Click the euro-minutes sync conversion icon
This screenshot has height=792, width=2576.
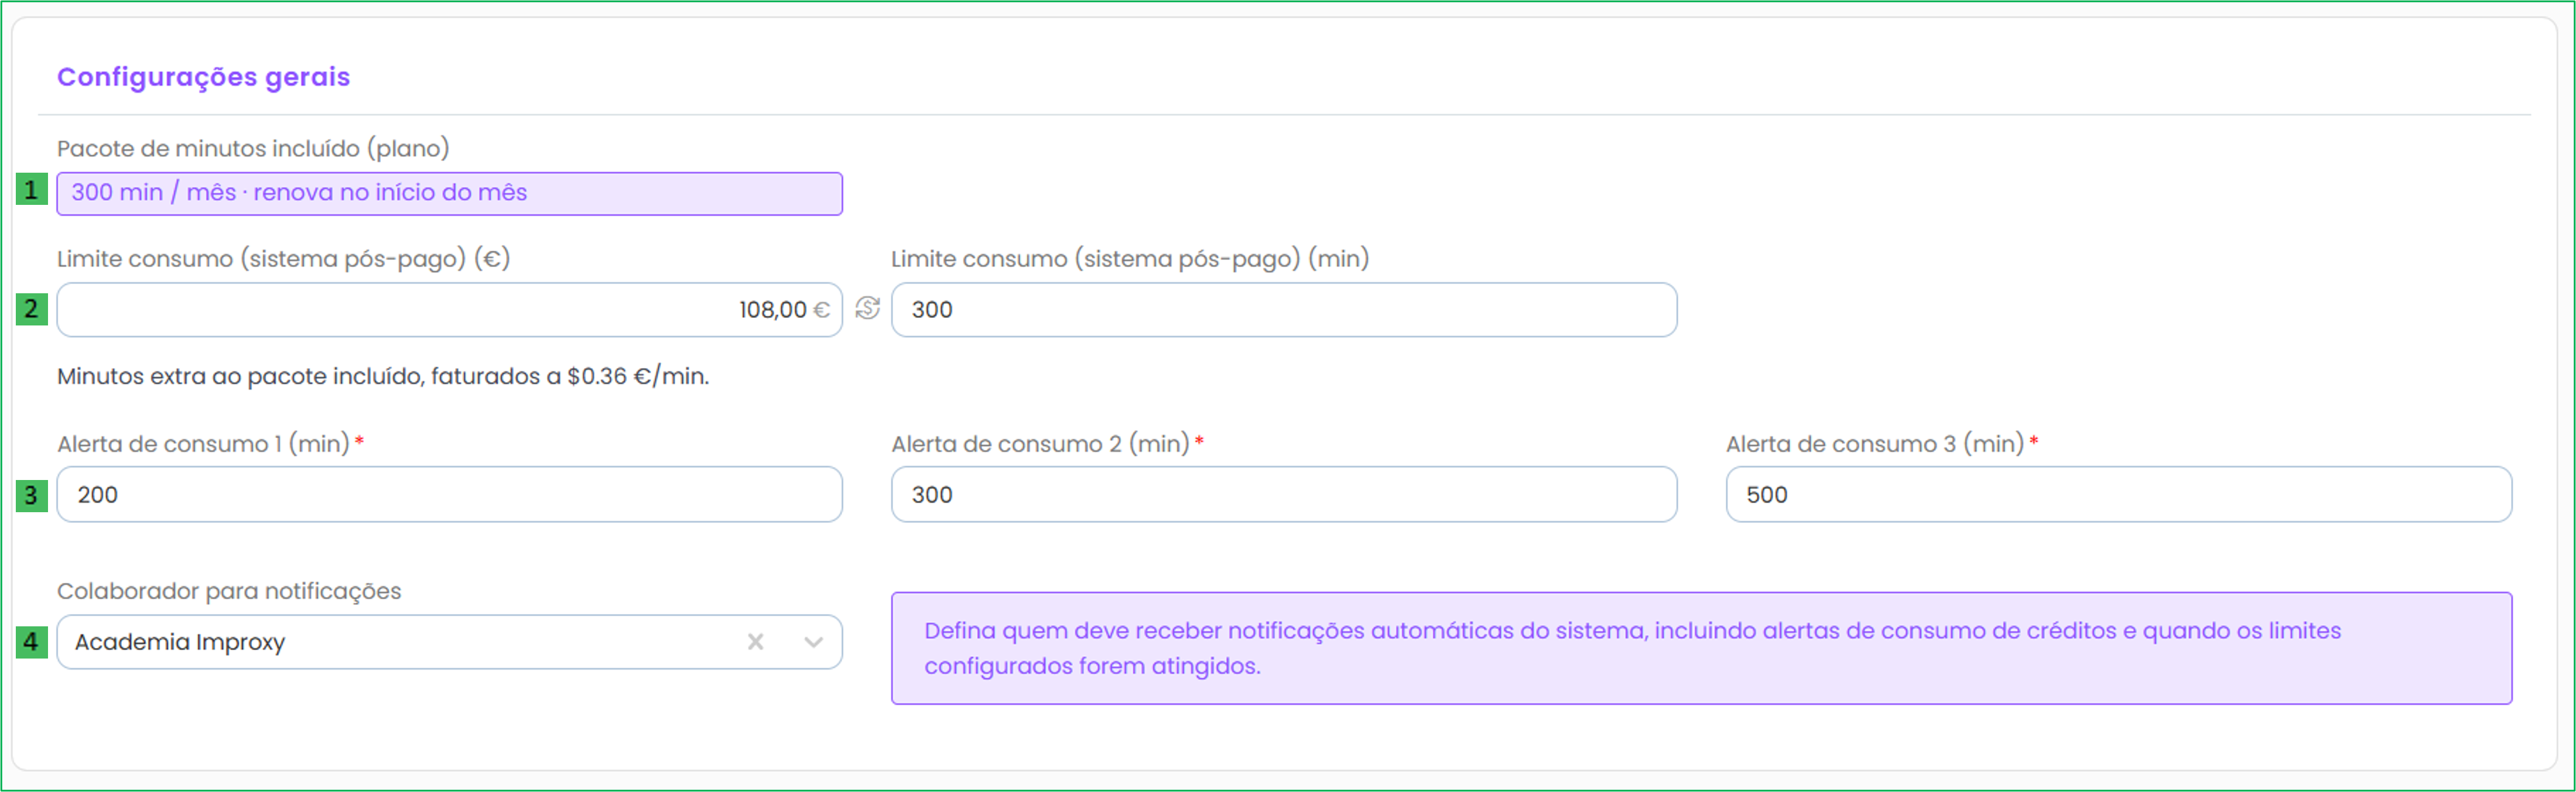pyautogui.click(x=867, y=309)
